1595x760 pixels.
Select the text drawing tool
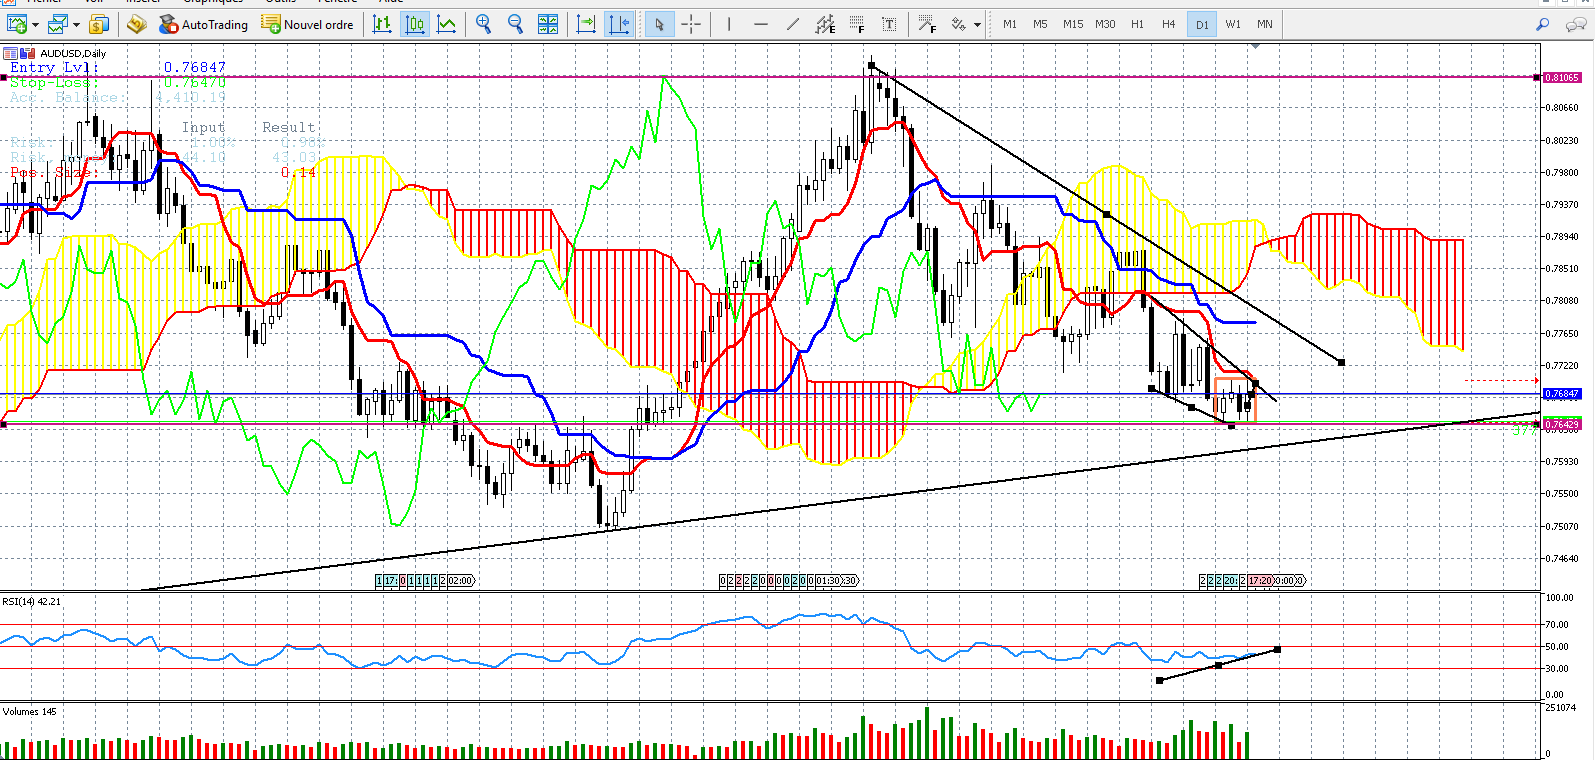click(x=889, y=24)
